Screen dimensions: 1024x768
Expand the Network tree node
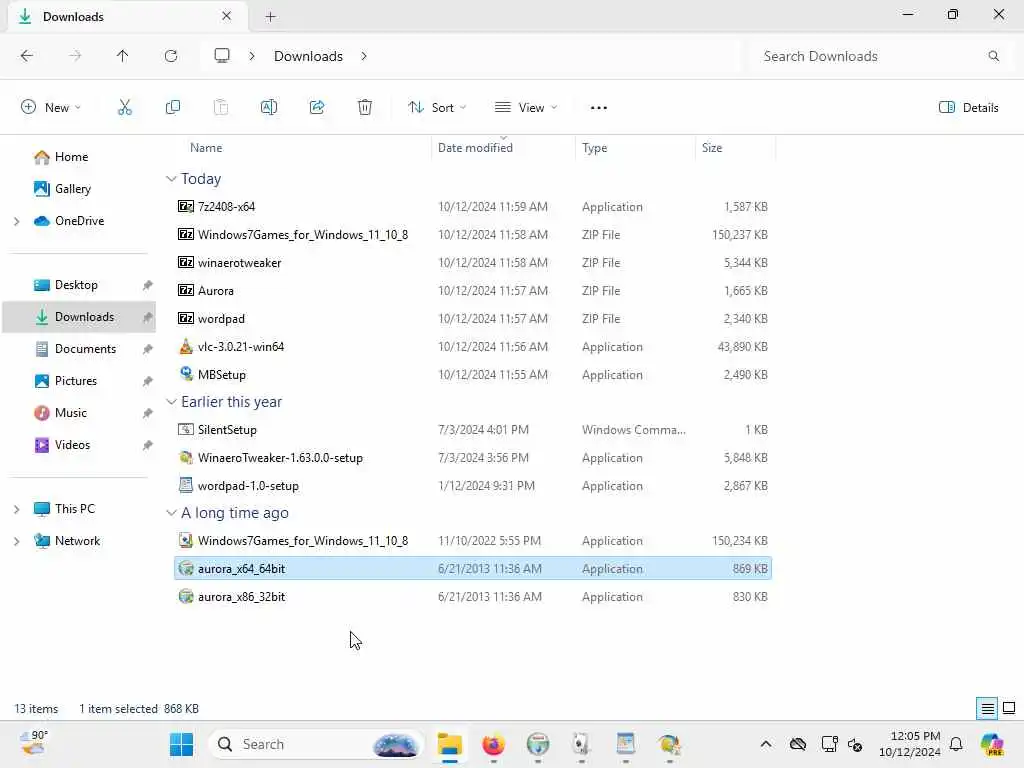[16, 541]
